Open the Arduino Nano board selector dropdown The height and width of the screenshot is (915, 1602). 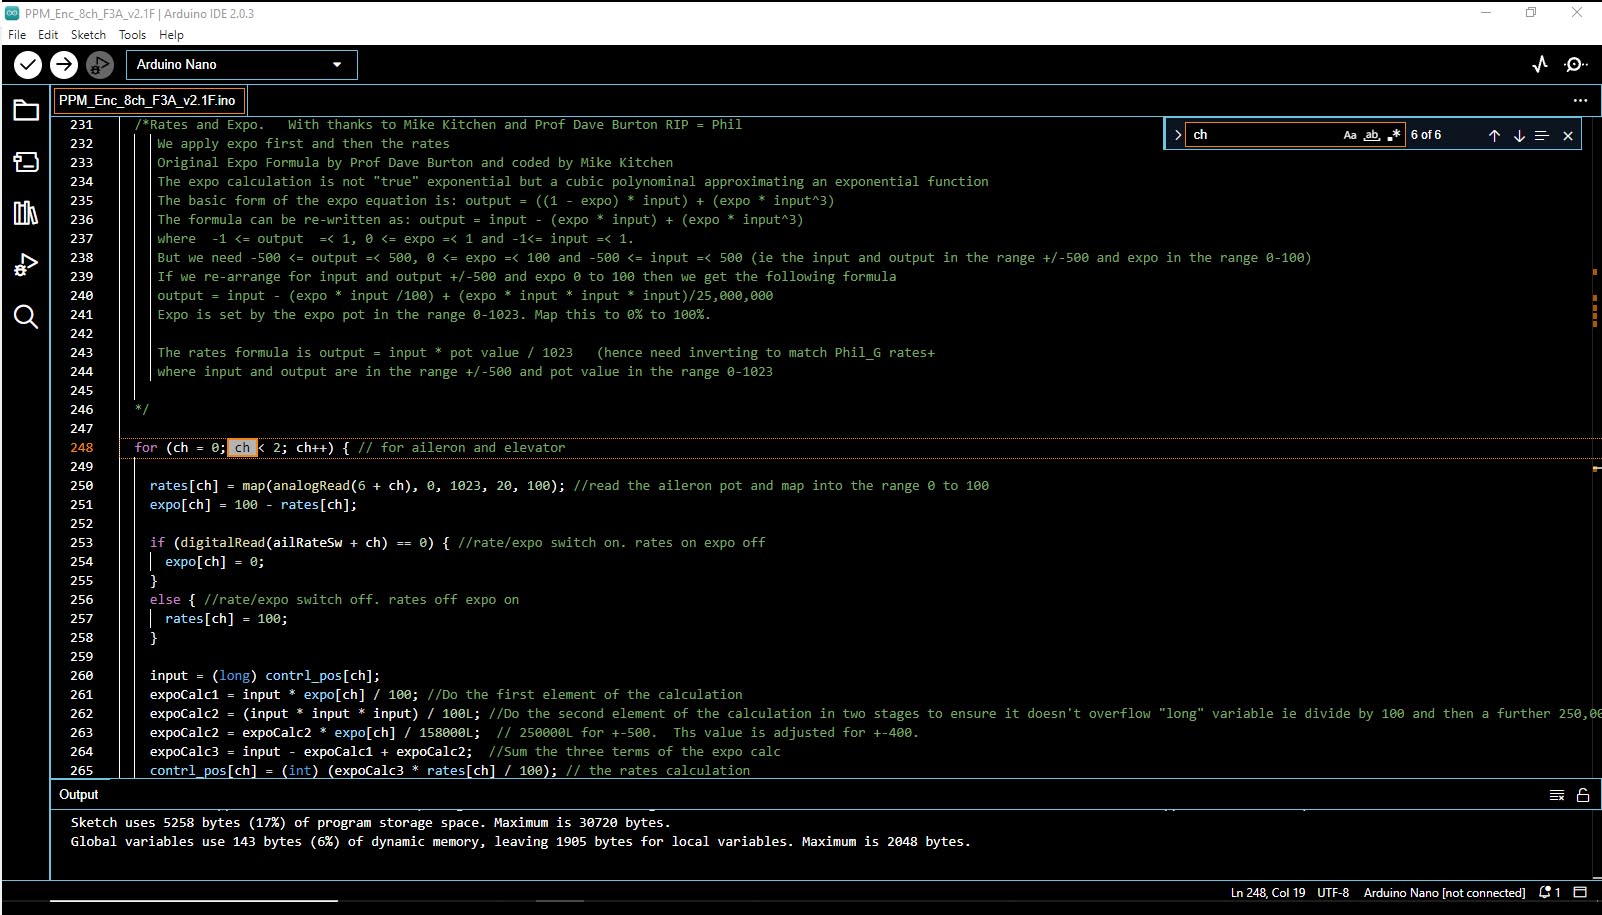click(x=241, y=65)
